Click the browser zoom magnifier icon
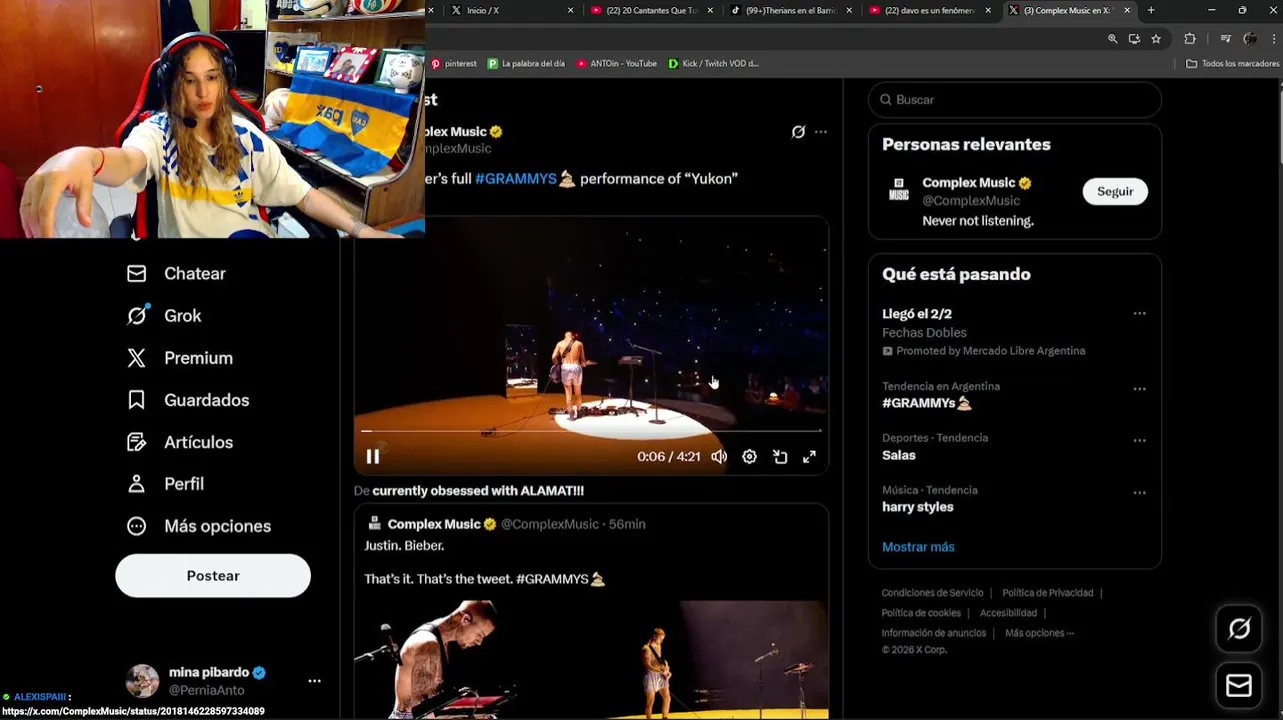The height and width of the screenshot is (720, 1283). [1112, 39]
